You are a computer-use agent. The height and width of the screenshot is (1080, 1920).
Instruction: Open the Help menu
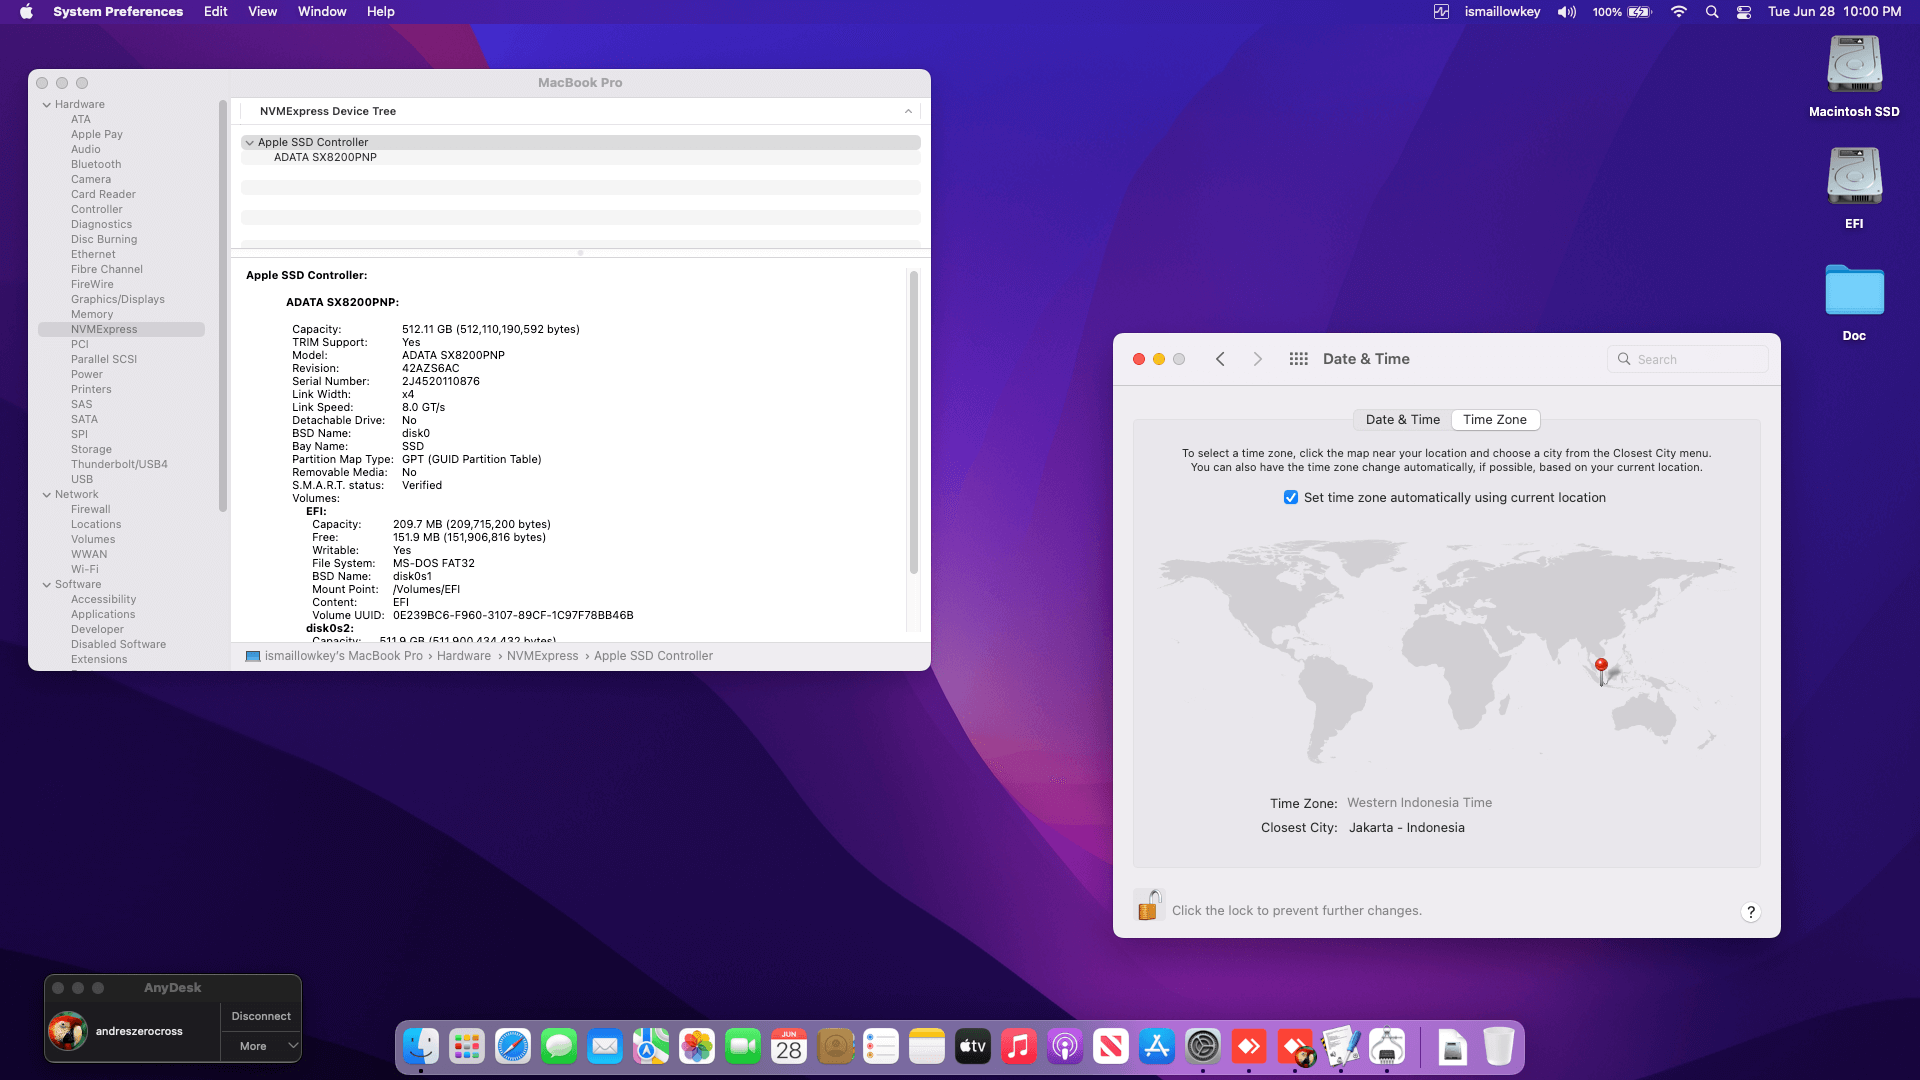point(380,12)
